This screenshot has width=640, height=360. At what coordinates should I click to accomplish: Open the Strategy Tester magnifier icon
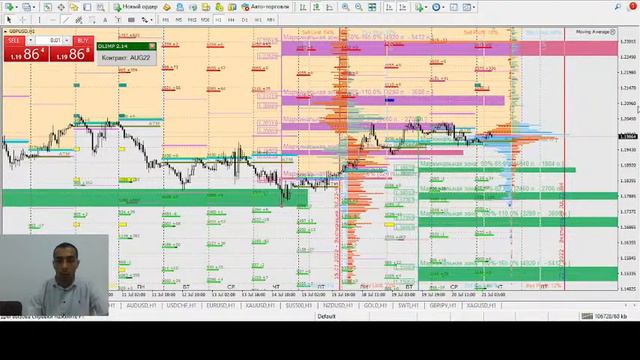[x=100, y=7]
